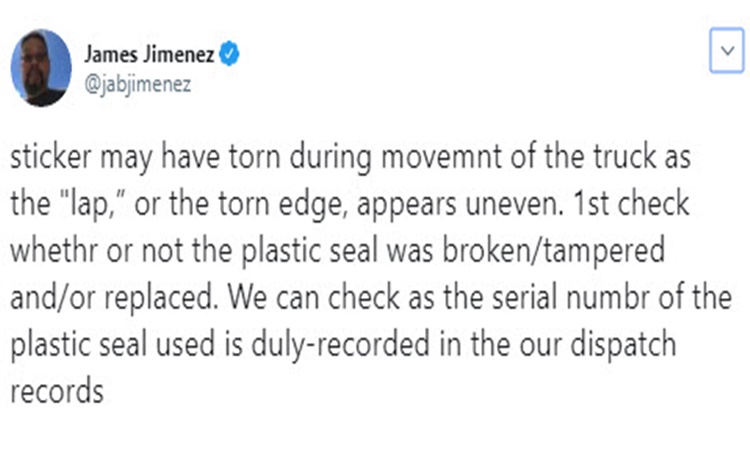Image resolution: width=750 pixels, height=450 pixels.
Task: Click the words "plastic seal used"
Action: (113, 345)
